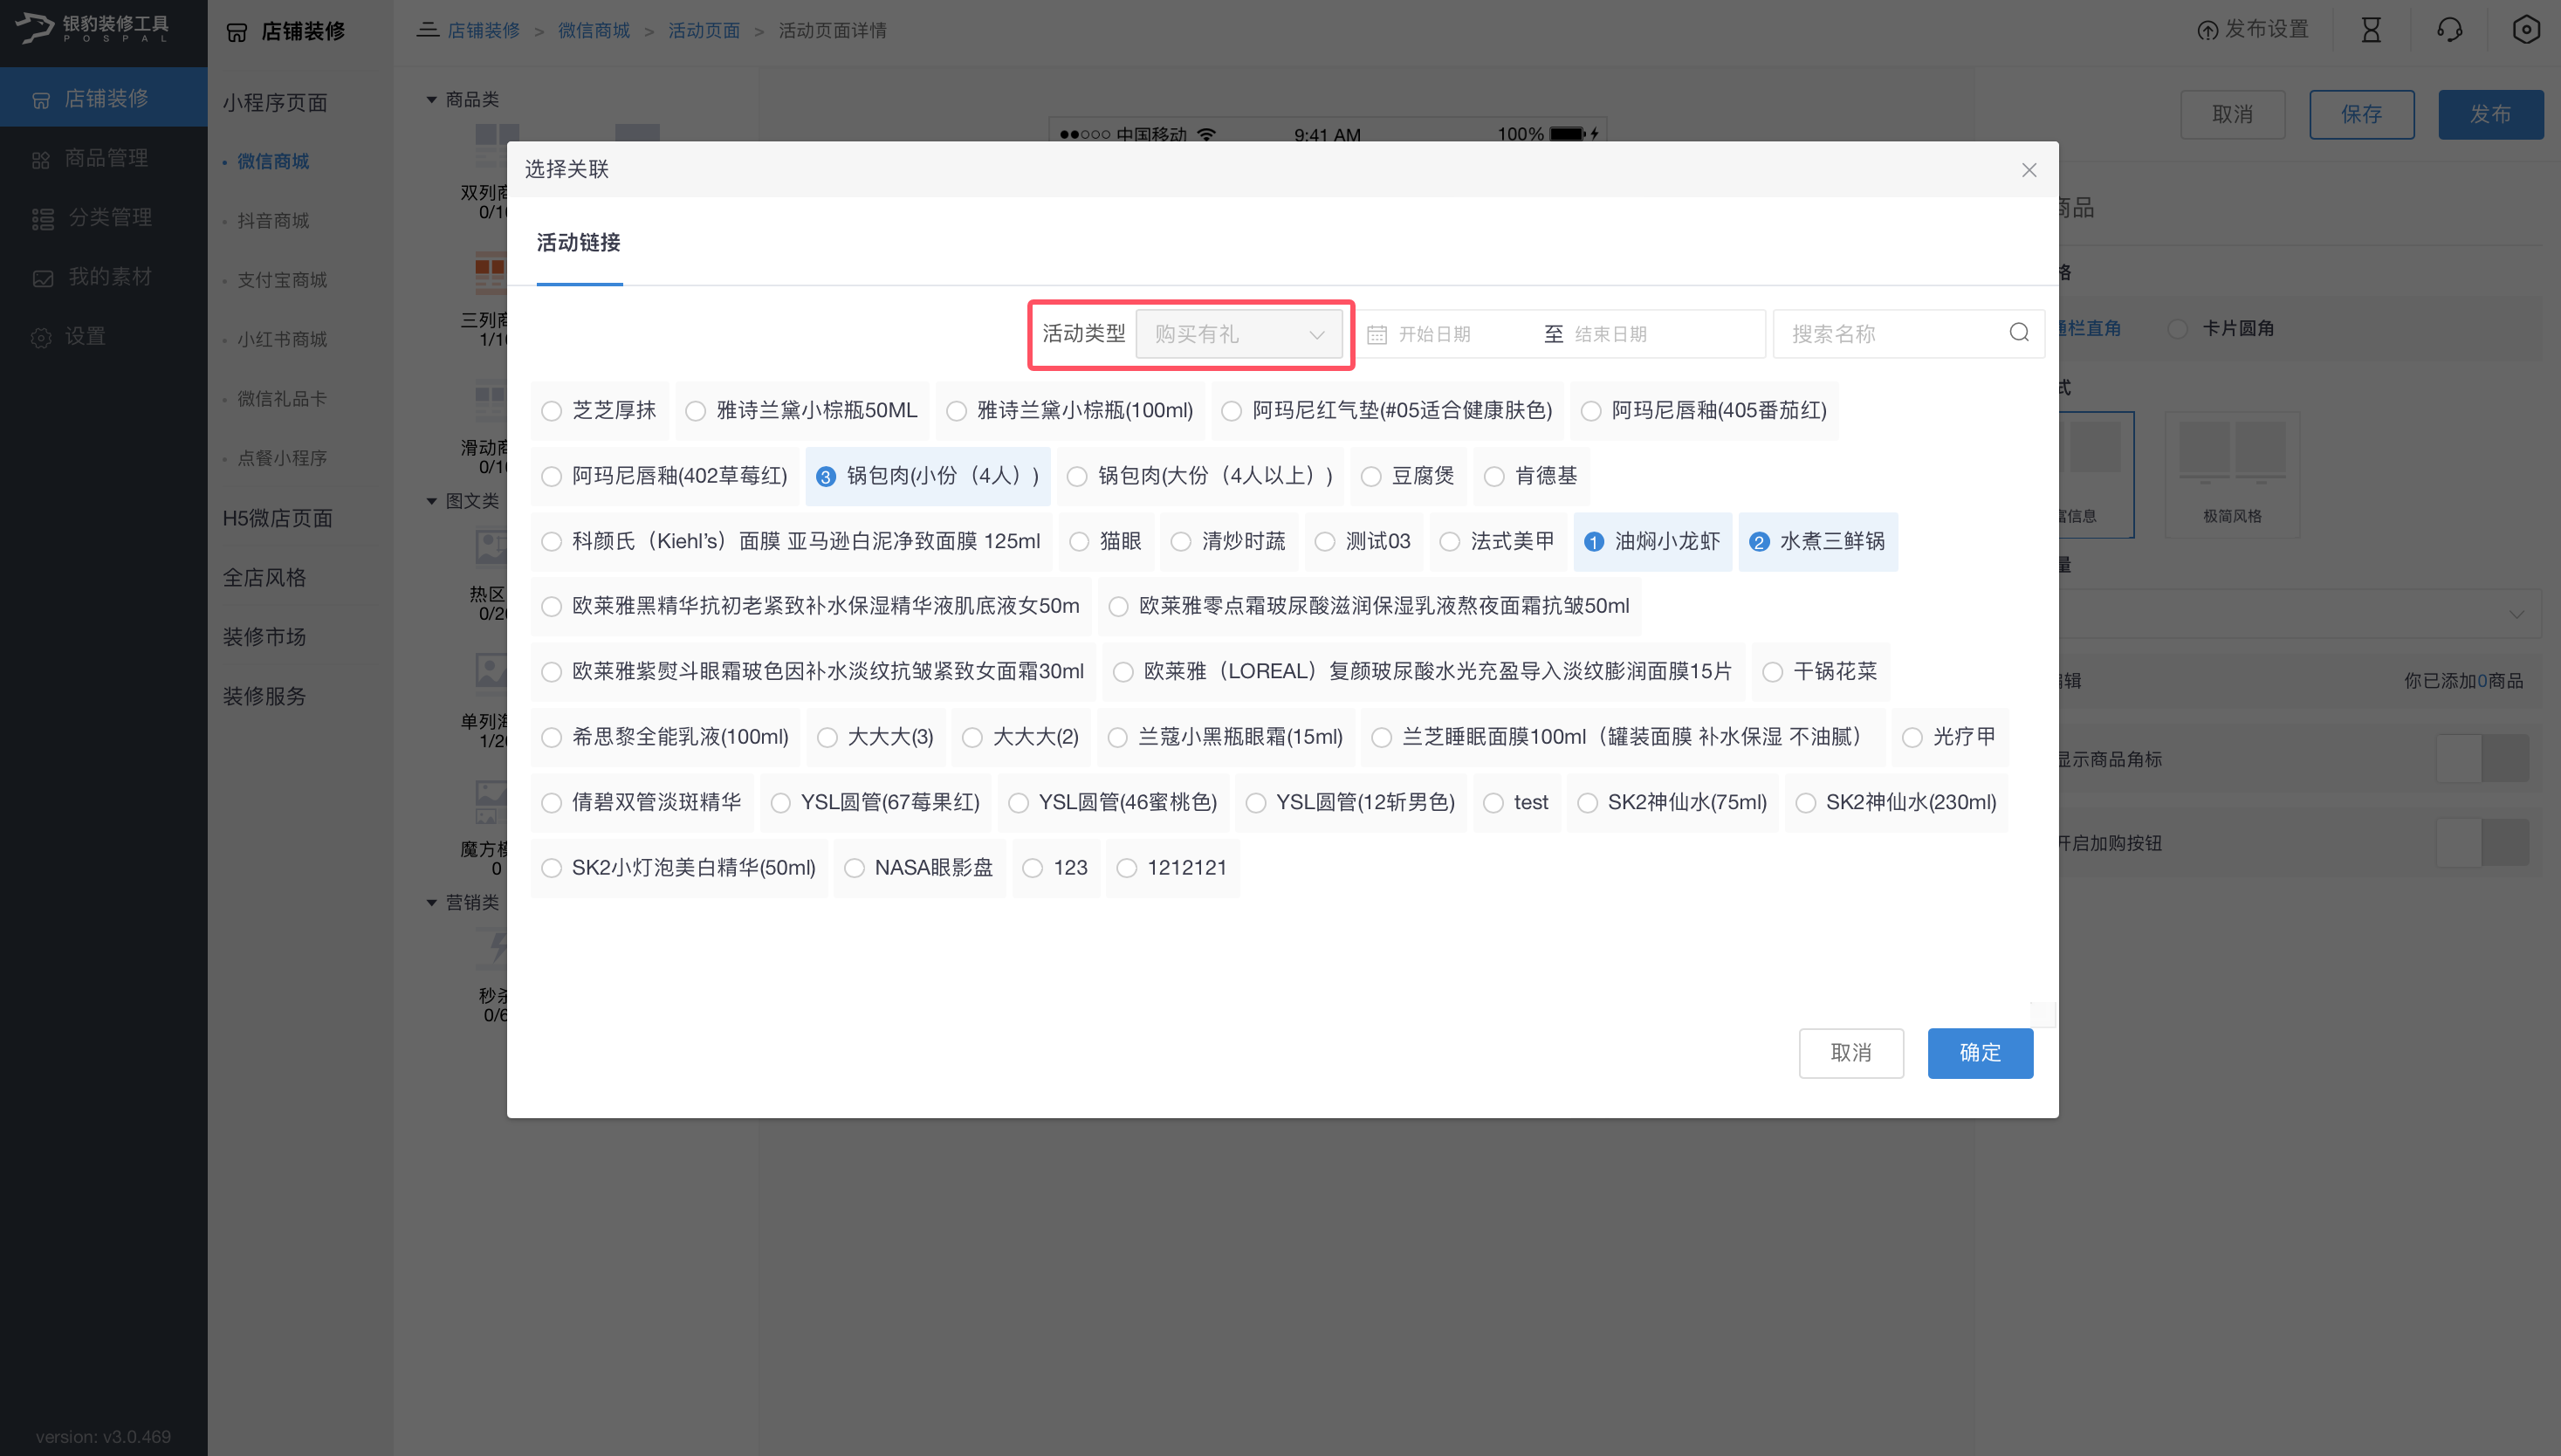Open 发布设置 in the header
The image size is (2561, 1456).
pyautogui.click(x=2253, y=30)
